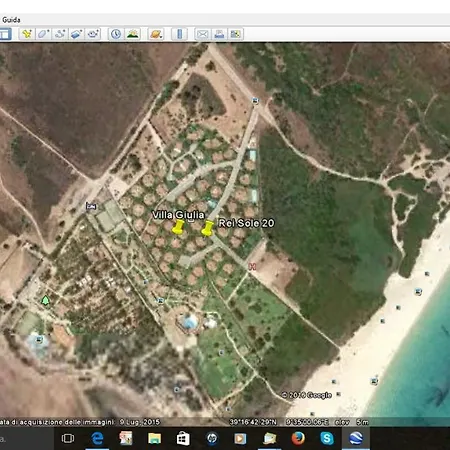Open Microsoft Edge from taskbar
Screen dimensions: 450x450
point(97,438)
